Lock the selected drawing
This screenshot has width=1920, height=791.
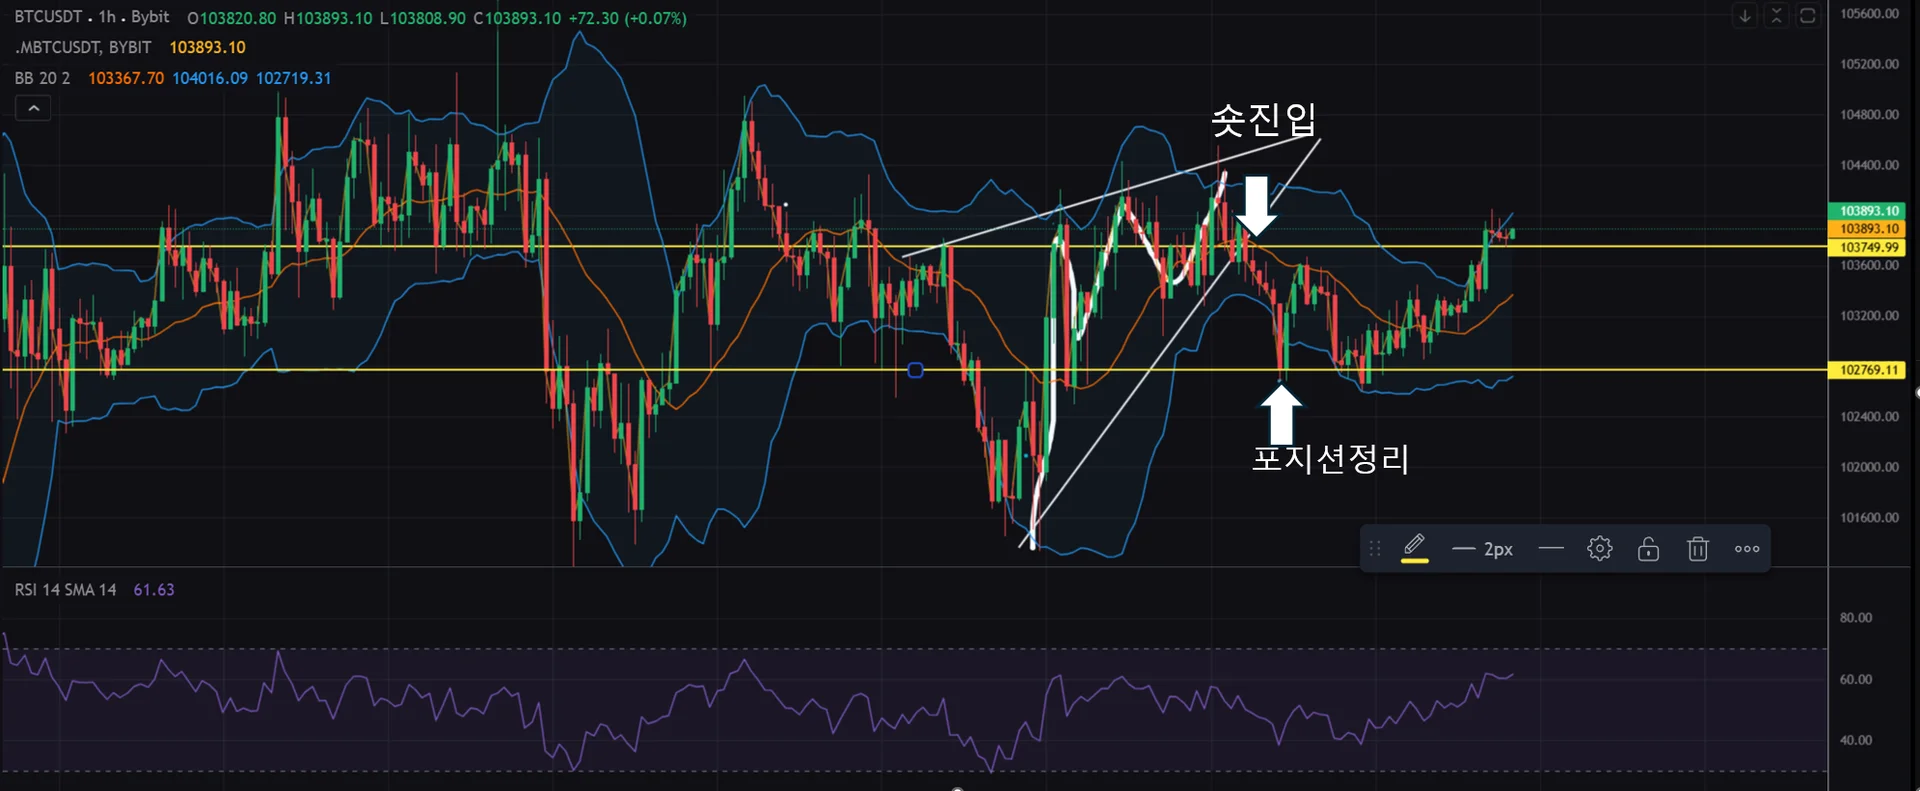(1648, 549)
